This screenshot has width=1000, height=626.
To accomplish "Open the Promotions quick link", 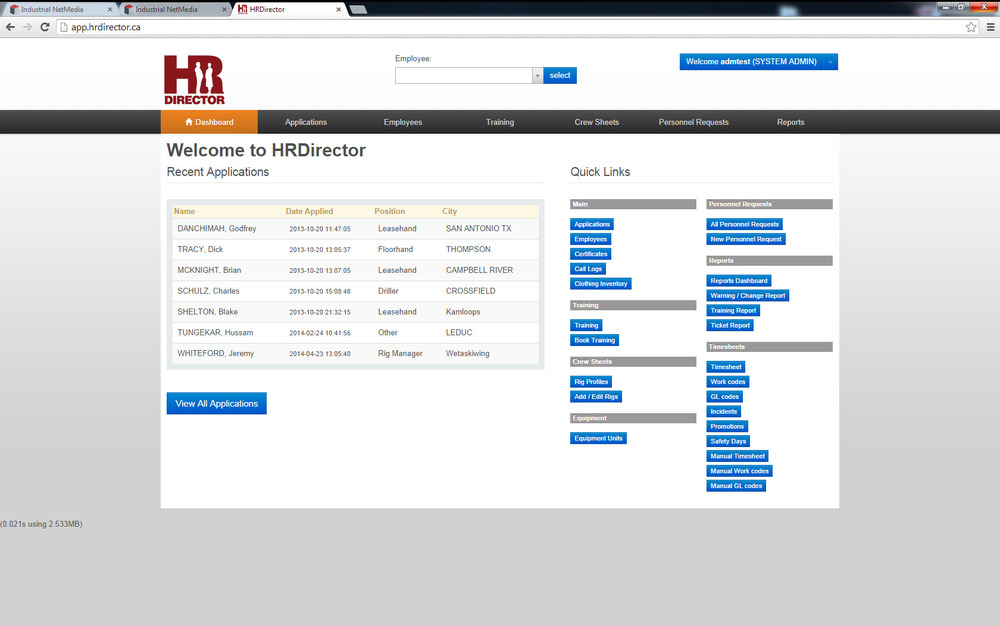I will [727, 426].
